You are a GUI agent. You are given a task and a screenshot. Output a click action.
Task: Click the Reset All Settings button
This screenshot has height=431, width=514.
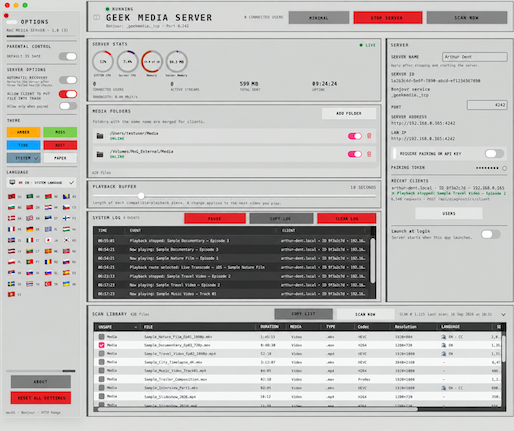[41, 398]
